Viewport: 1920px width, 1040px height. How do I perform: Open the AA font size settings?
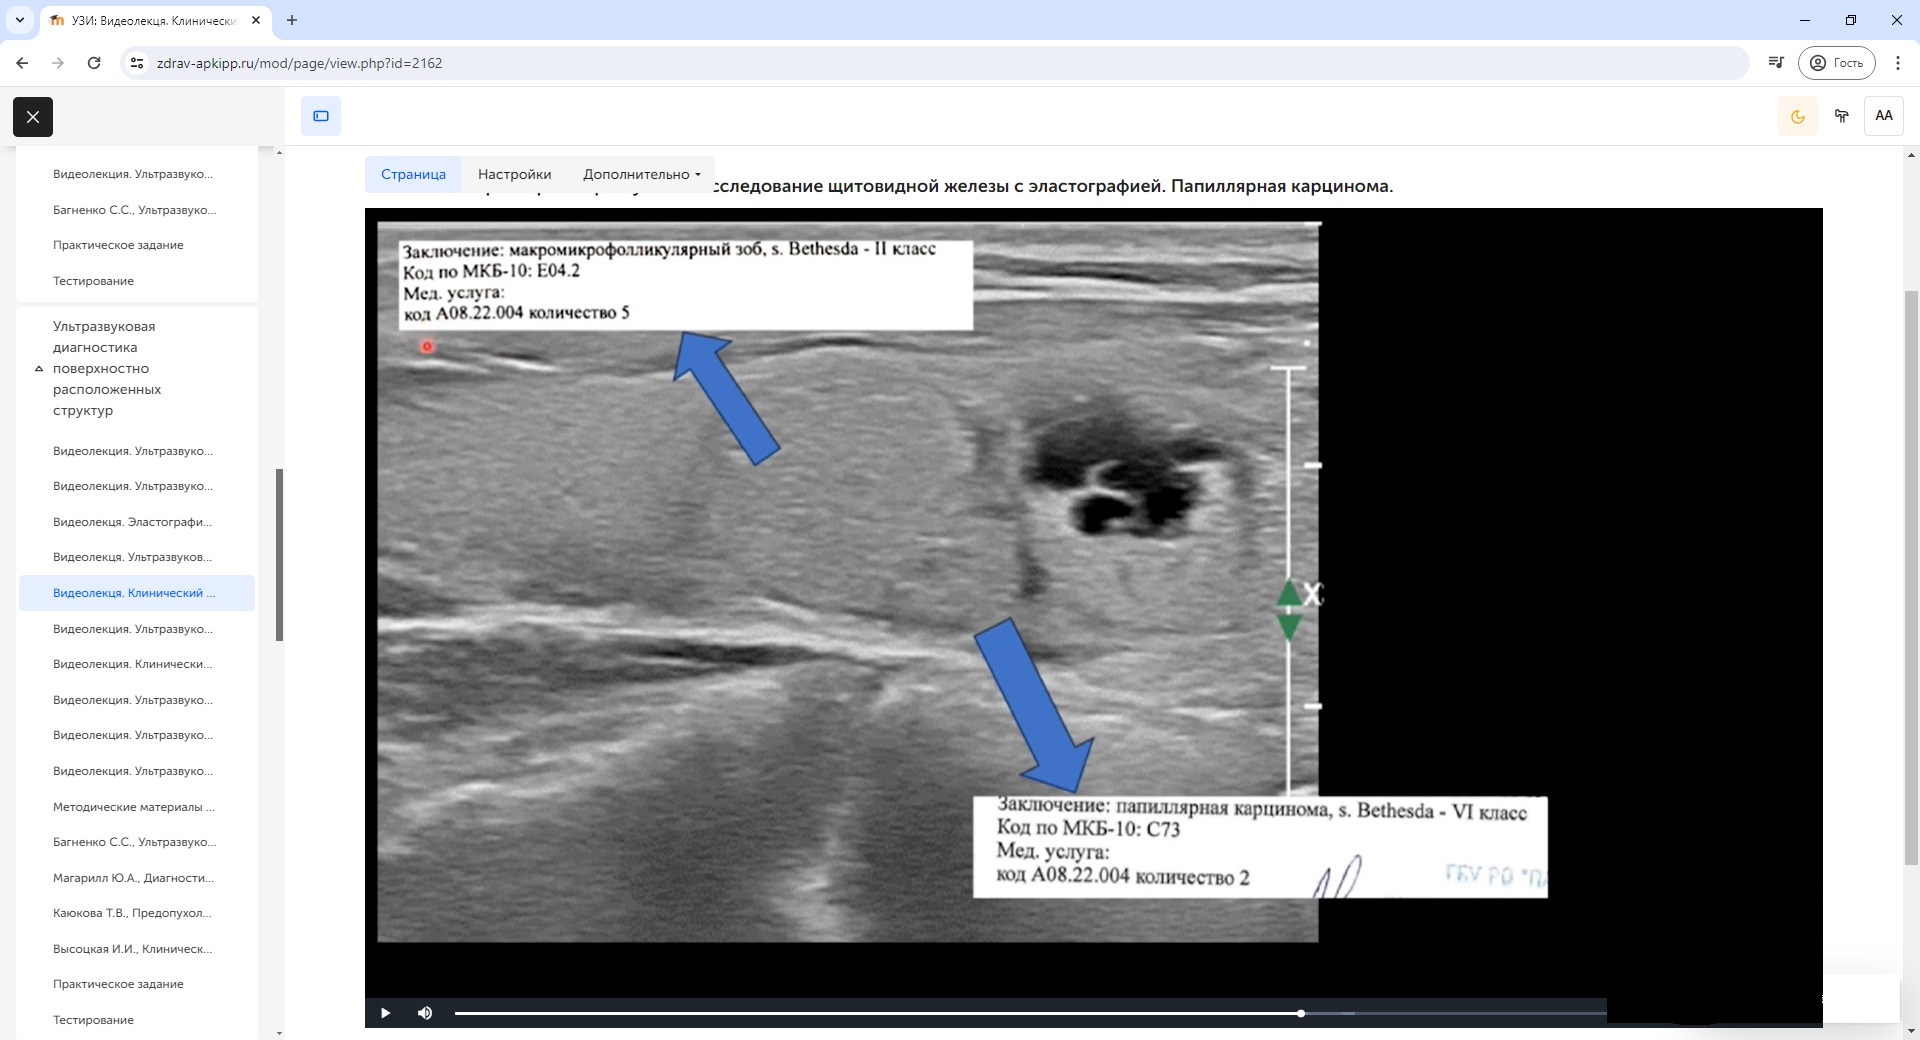click(x=1883, y=116)
